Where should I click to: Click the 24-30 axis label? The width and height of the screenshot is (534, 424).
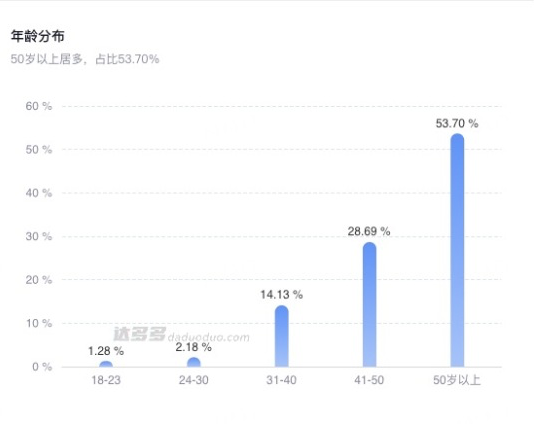(194, 380)
